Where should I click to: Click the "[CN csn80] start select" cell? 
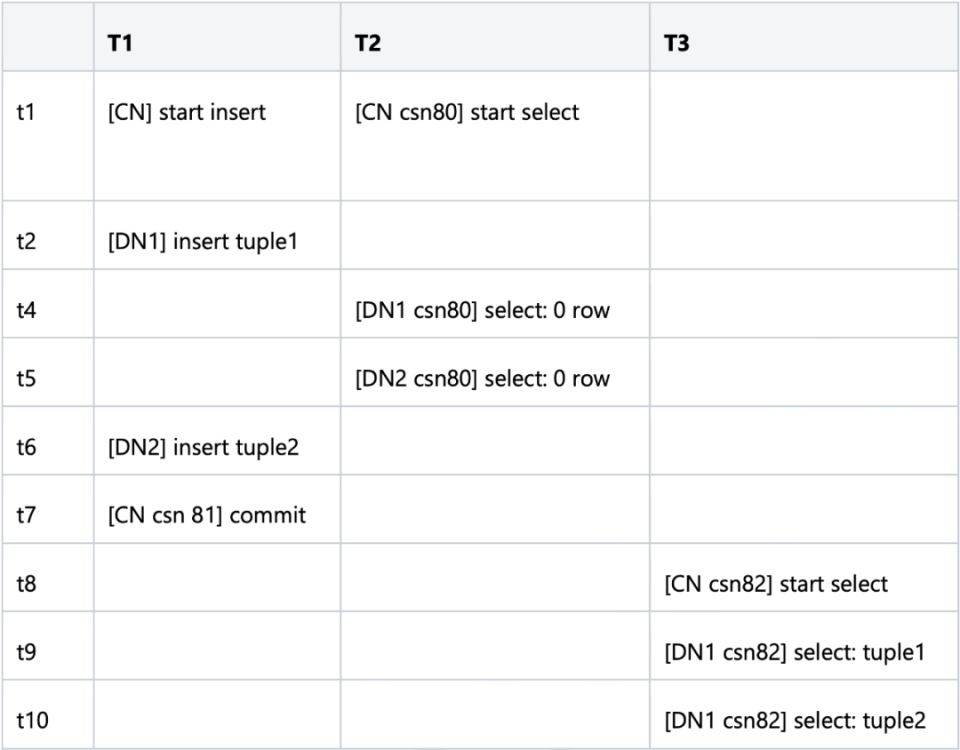[x=467, y=112]
